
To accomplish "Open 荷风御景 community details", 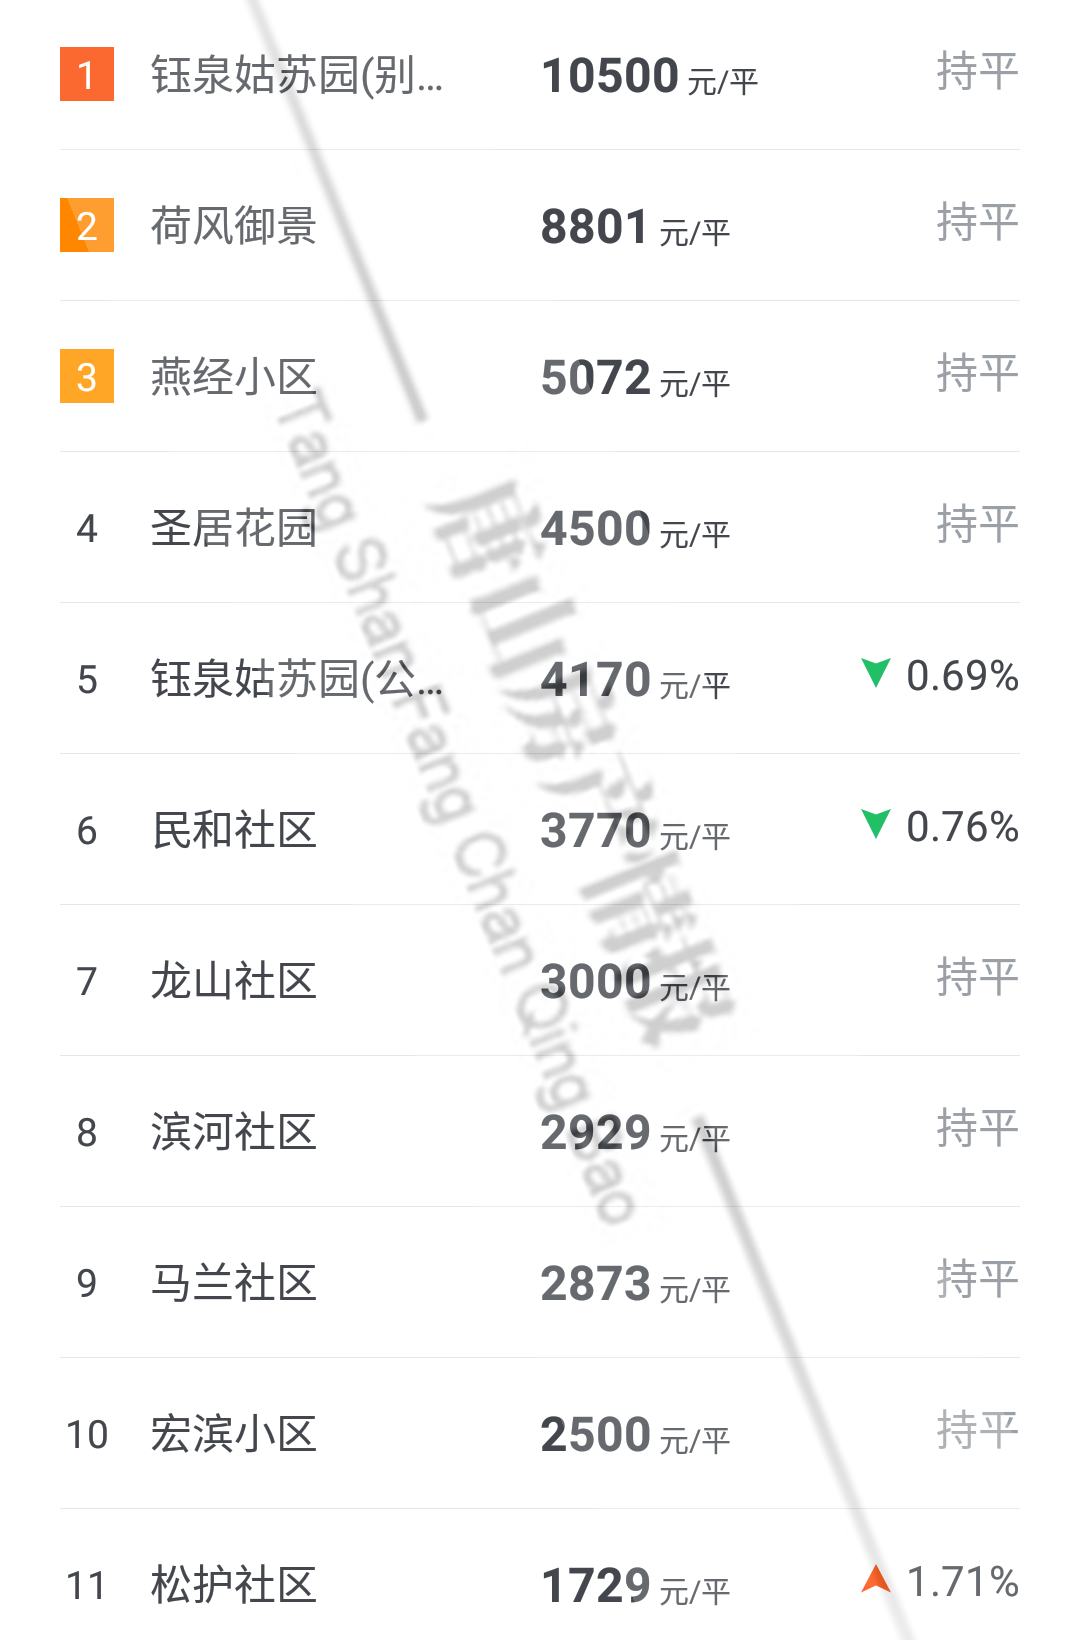I will [234, 226].
